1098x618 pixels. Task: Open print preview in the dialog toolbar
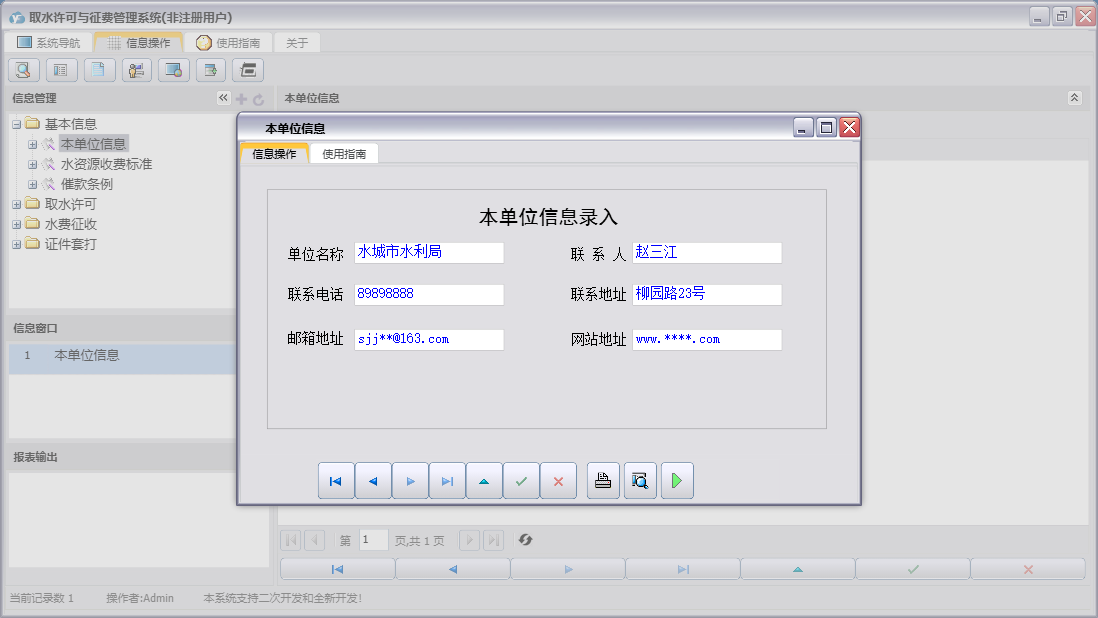tap(639, 481)
